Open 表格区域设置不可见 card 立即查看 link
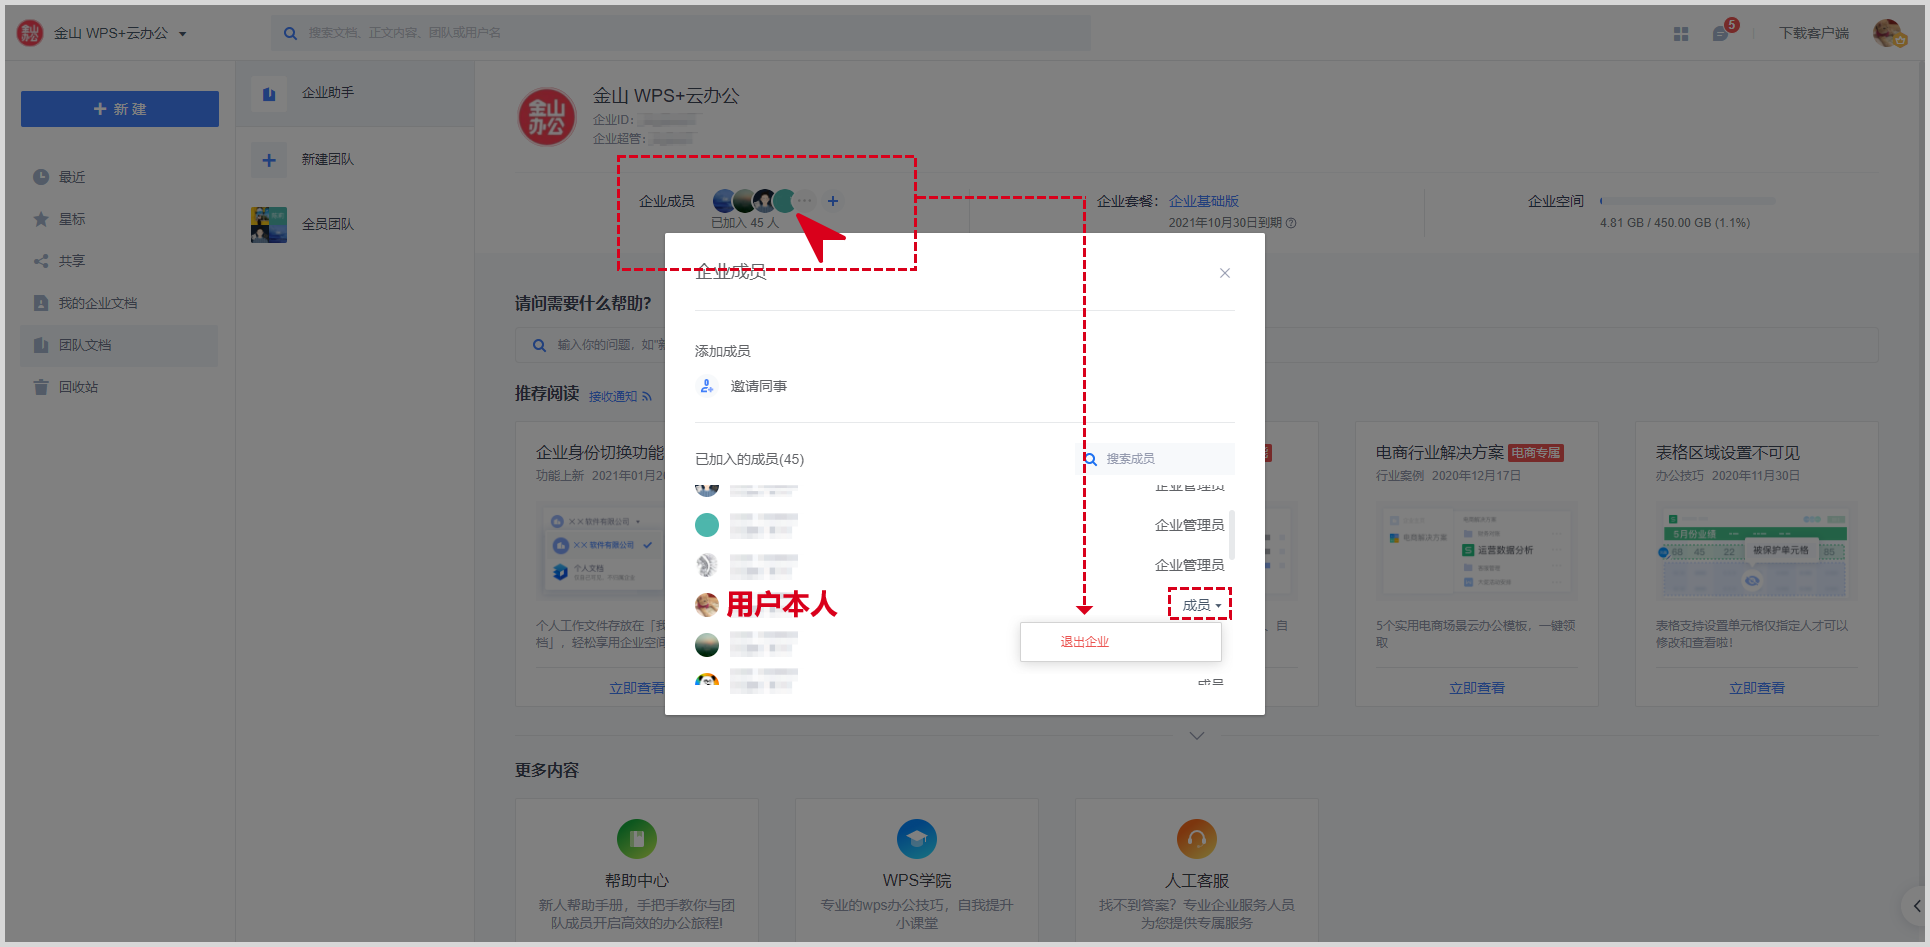This screenshot has height=947, width=1930. click(1757, 688)
